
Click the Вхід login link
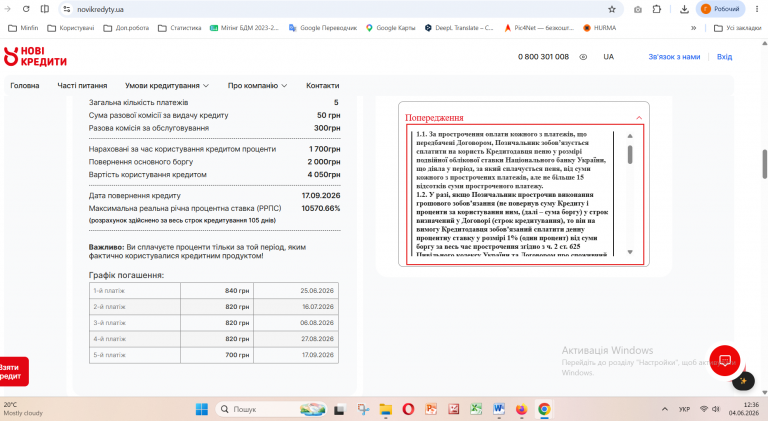coord(724,57)
